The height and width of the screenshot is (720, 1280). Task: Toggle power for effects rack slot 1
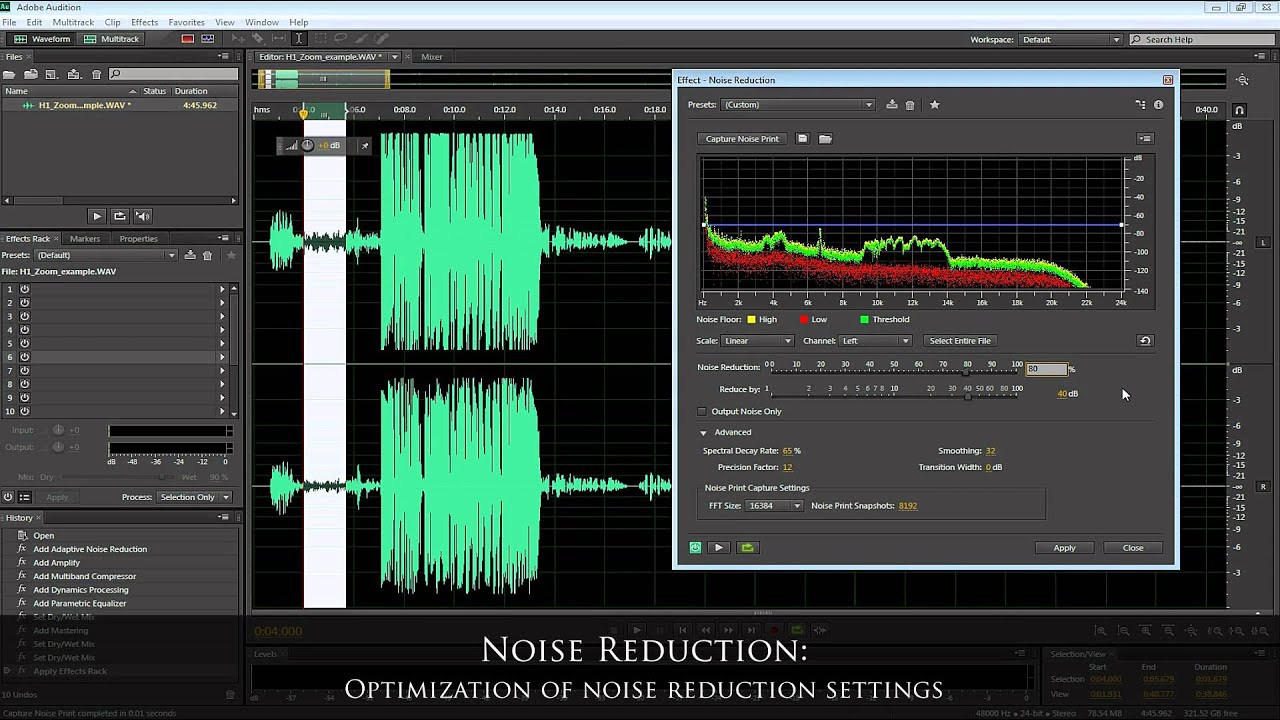25,289
